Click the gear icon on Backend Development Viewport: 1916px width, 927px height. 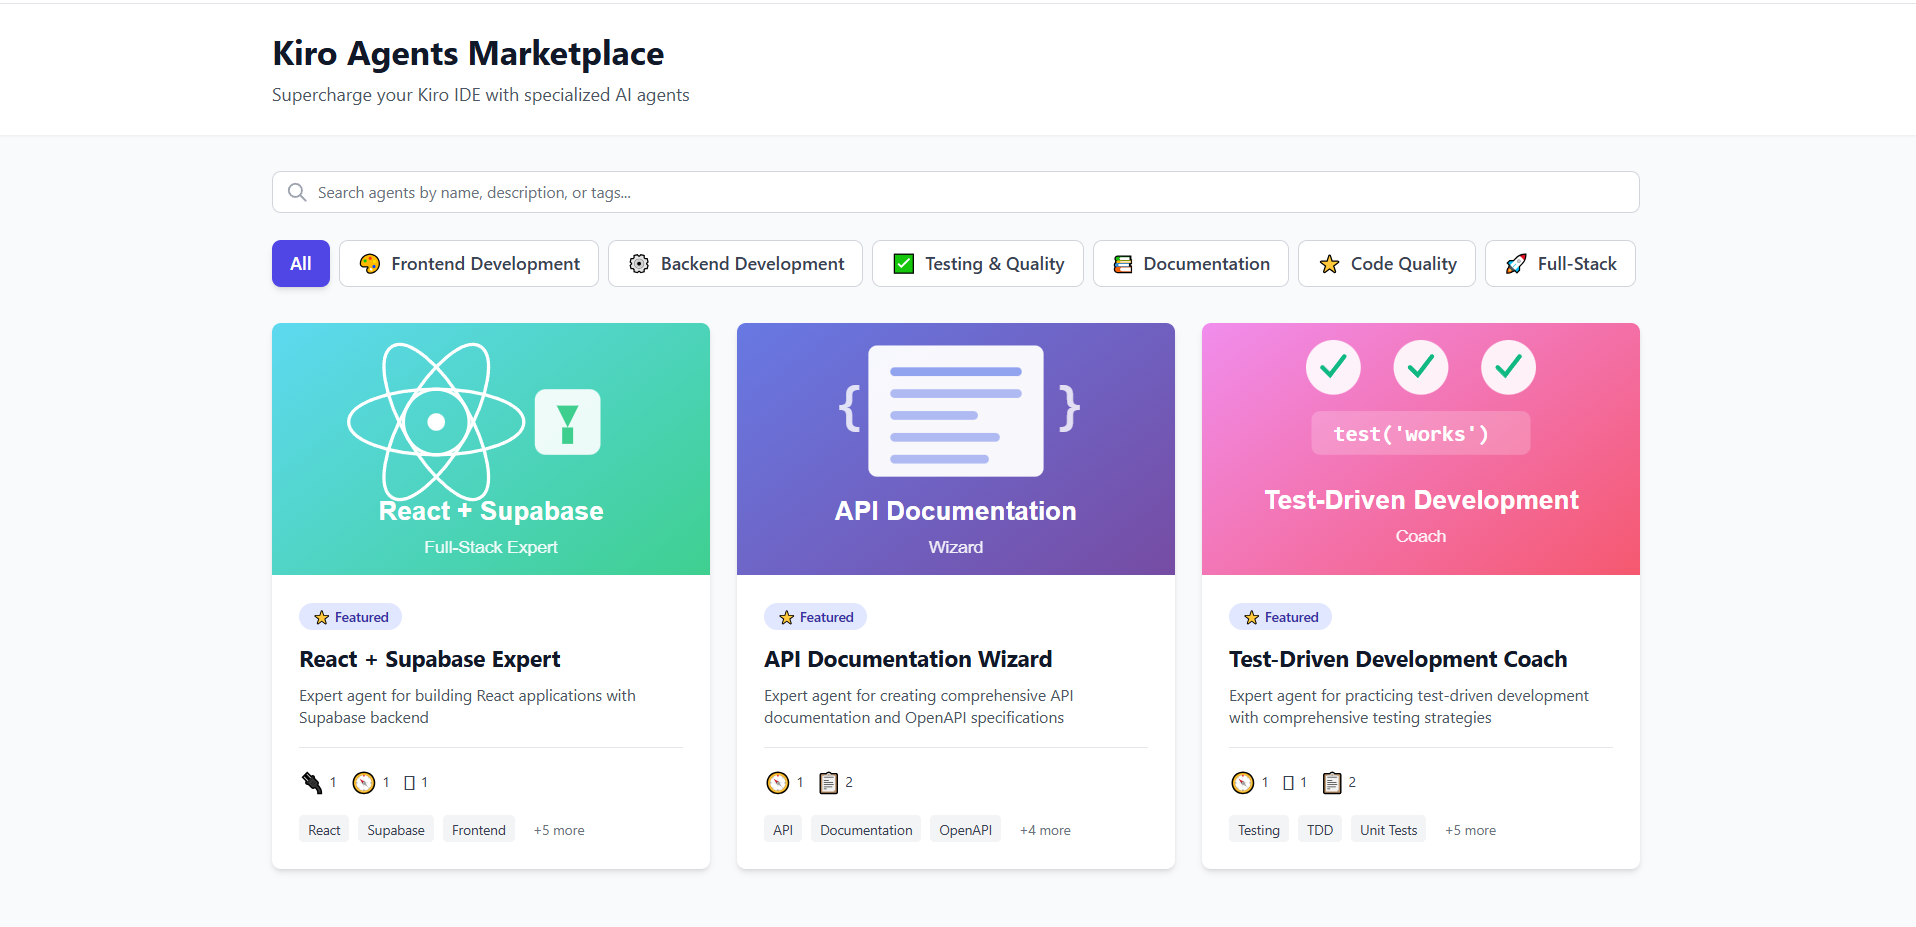coord(639,264)
